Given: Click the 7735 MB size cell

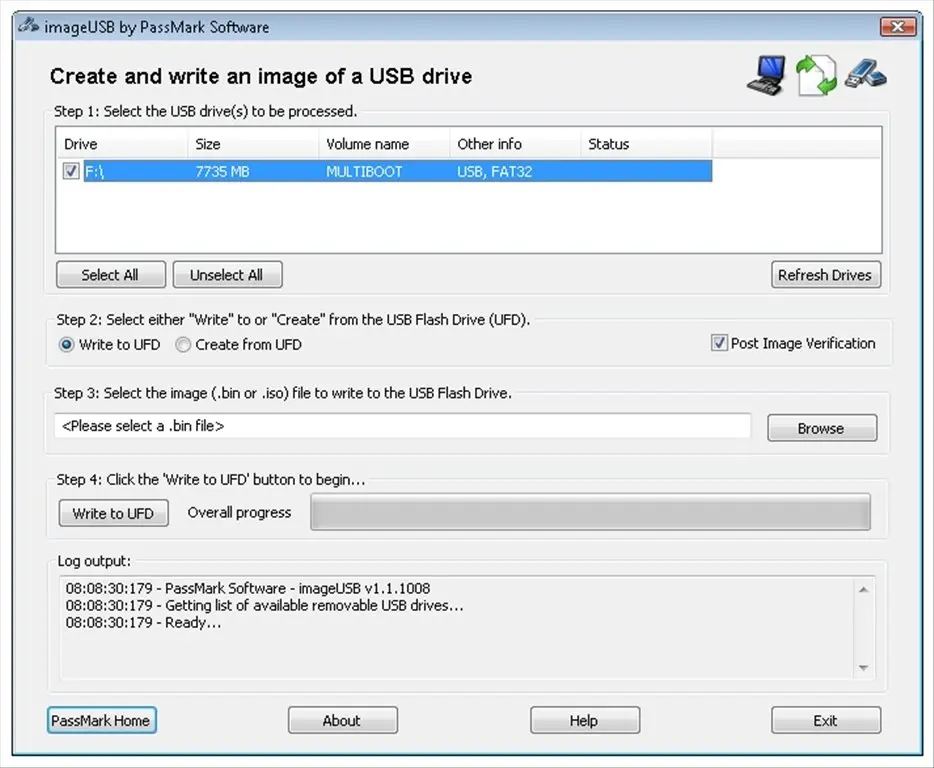Looking at the screenshot, I should pos(222,172).
